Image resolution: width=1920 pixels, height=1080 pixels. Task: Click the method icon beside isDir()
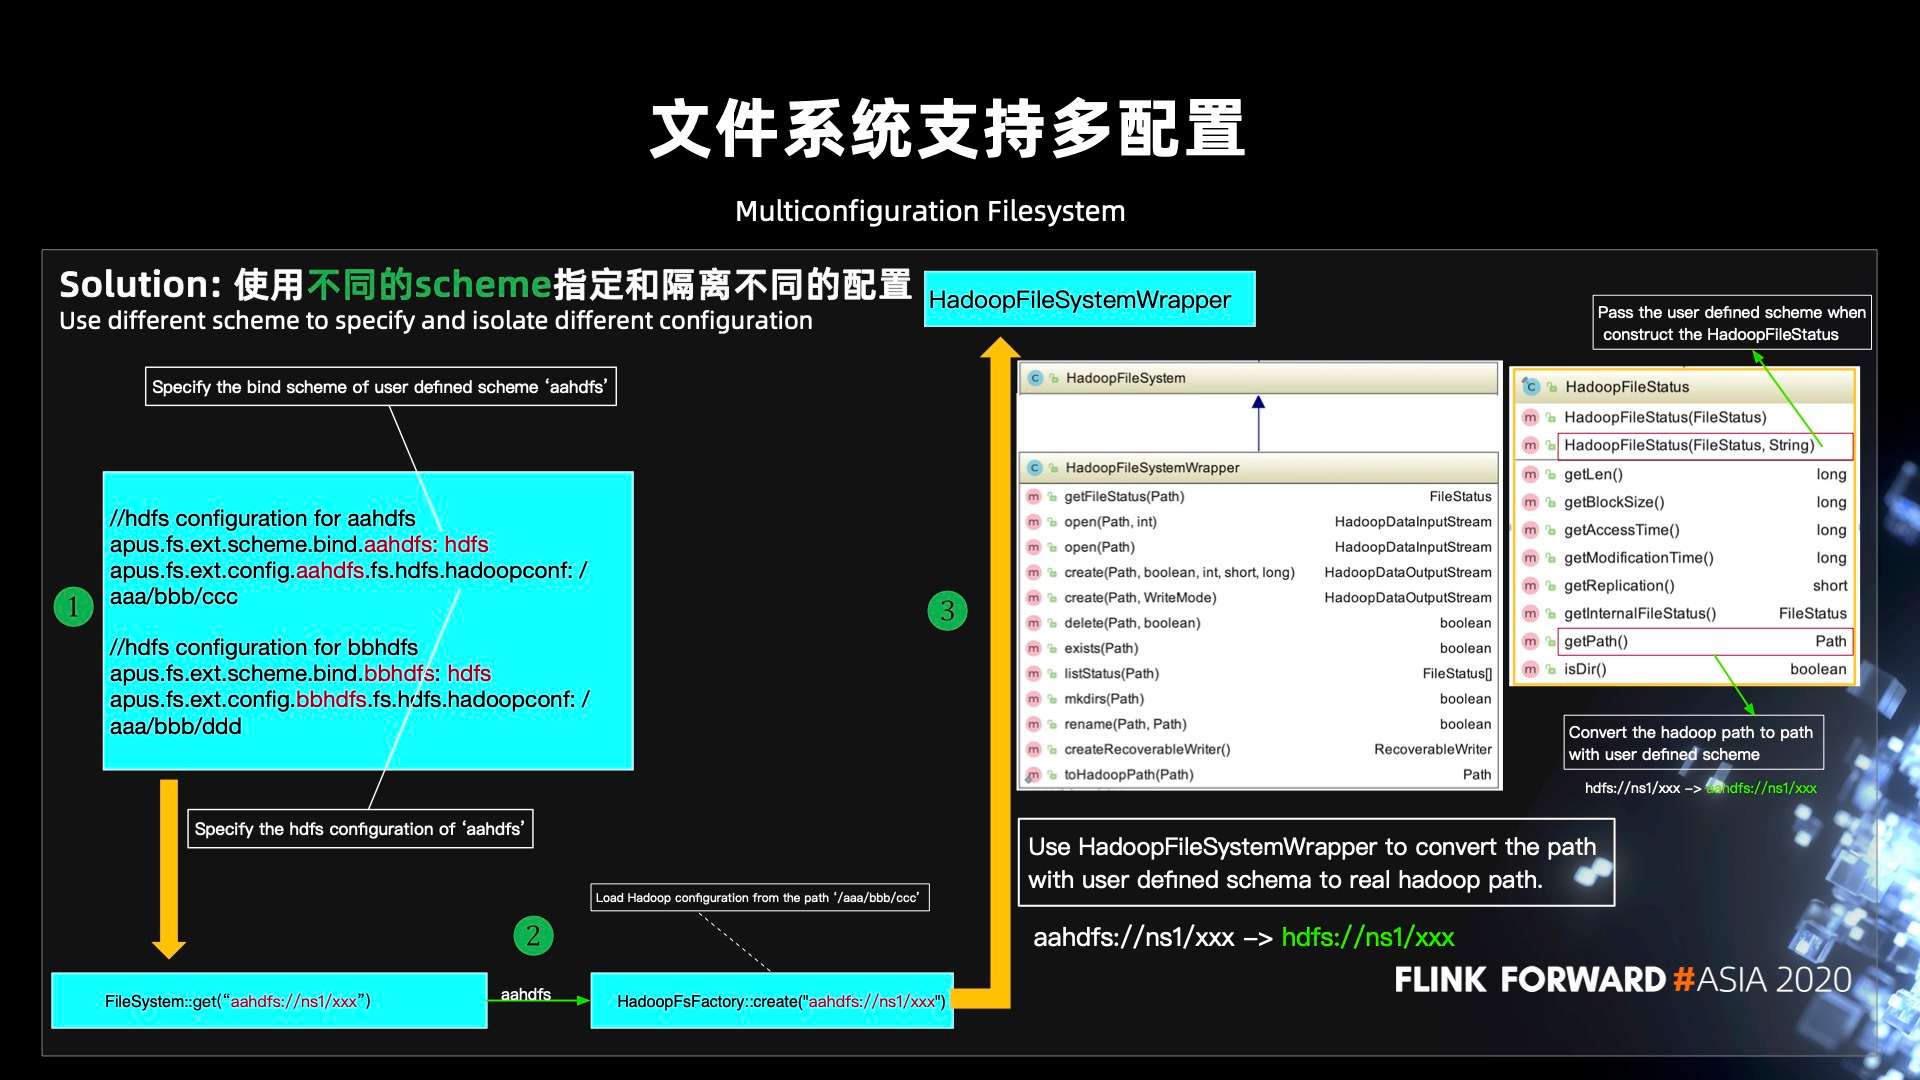[x=1531, y=669]
